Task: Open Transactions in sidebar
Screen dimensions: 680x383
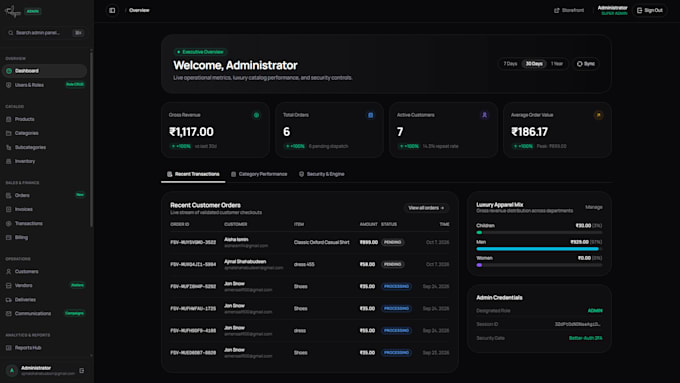Action: [44, 223]
